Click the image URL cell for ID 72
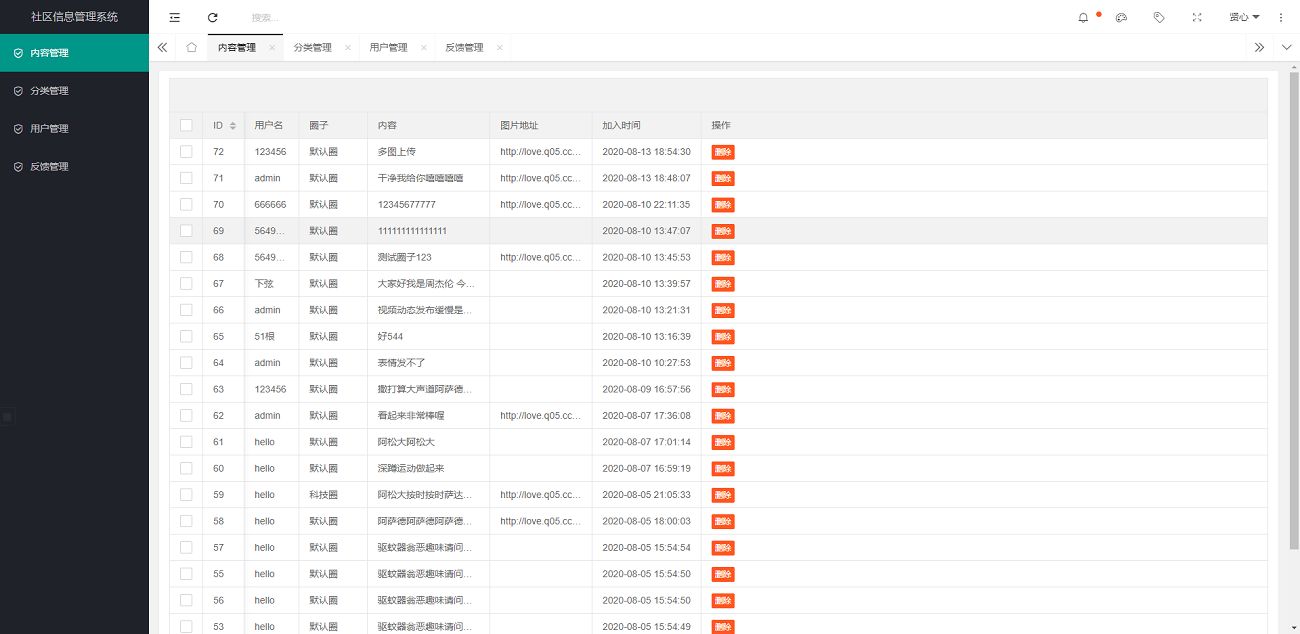The width and height of the screenshot is (1300, 634). click(x=540, y=151)
